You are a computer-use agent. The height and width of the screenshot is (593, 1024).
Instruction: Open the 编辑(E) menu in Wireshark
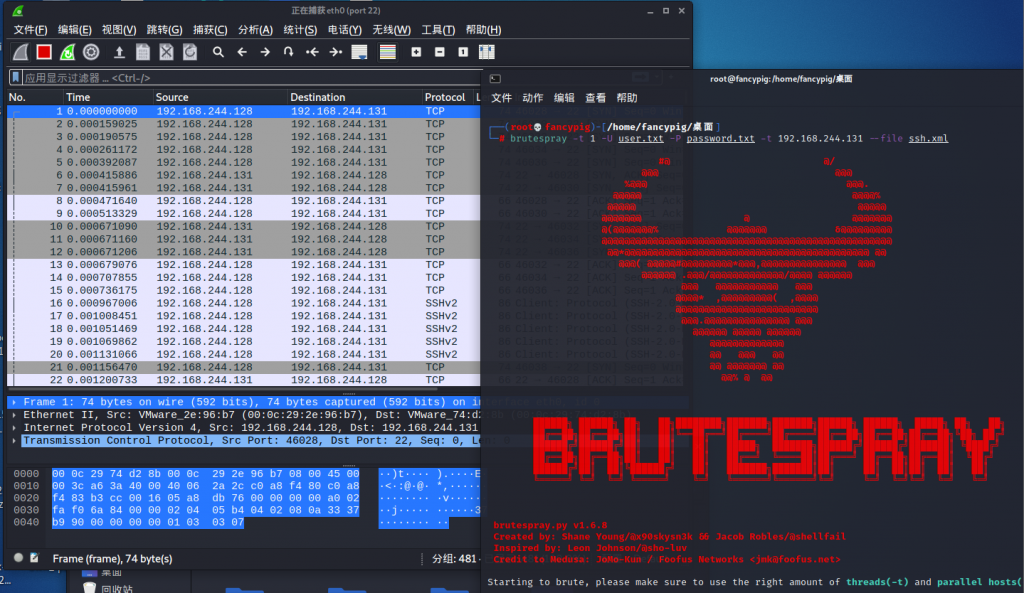click(74, 30)
